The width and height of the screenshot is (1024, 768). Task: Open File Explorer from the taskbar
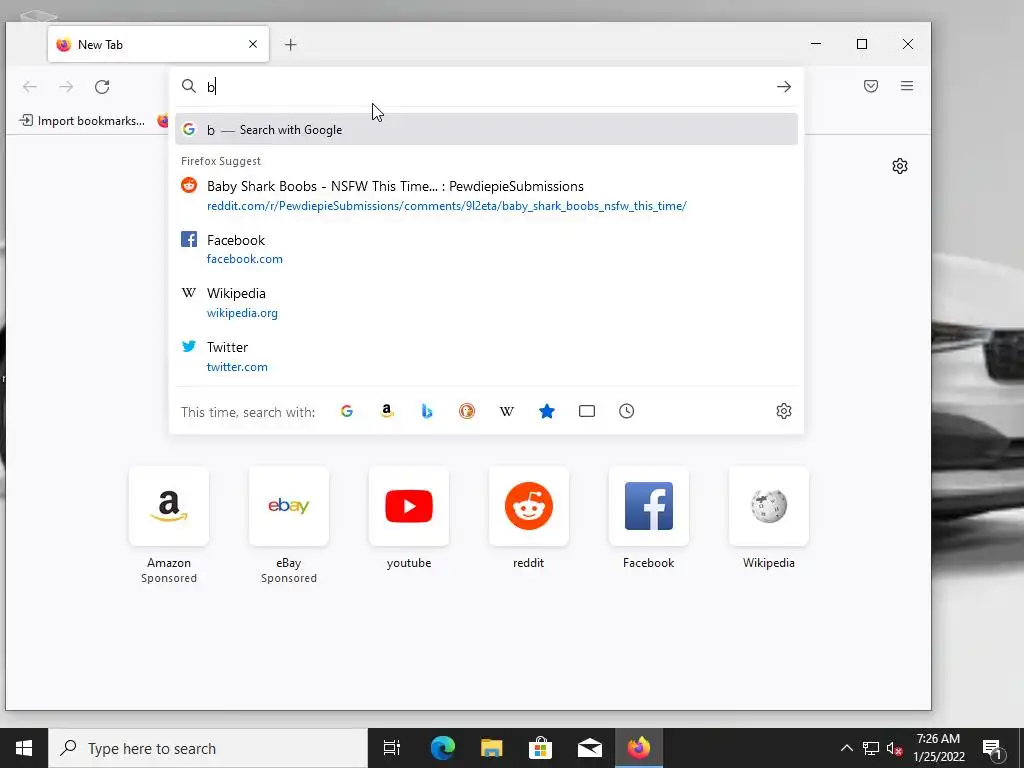pos(491,748)
